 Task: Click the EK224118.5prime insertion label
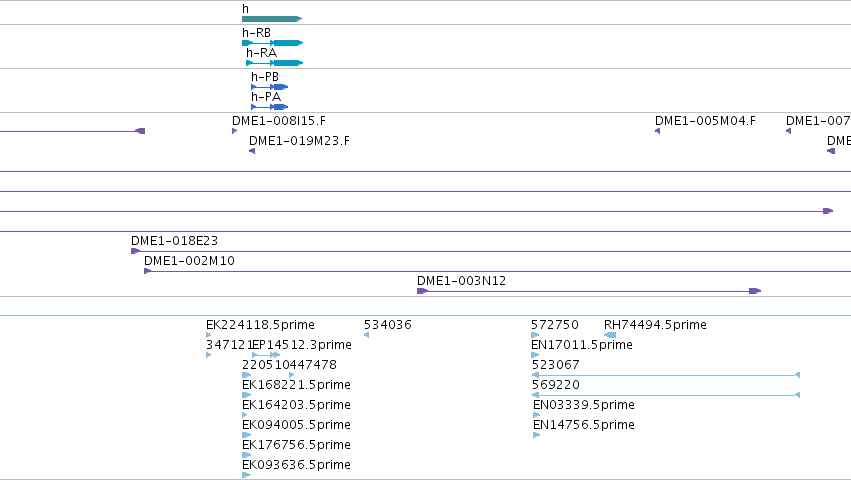pos(261,325)
